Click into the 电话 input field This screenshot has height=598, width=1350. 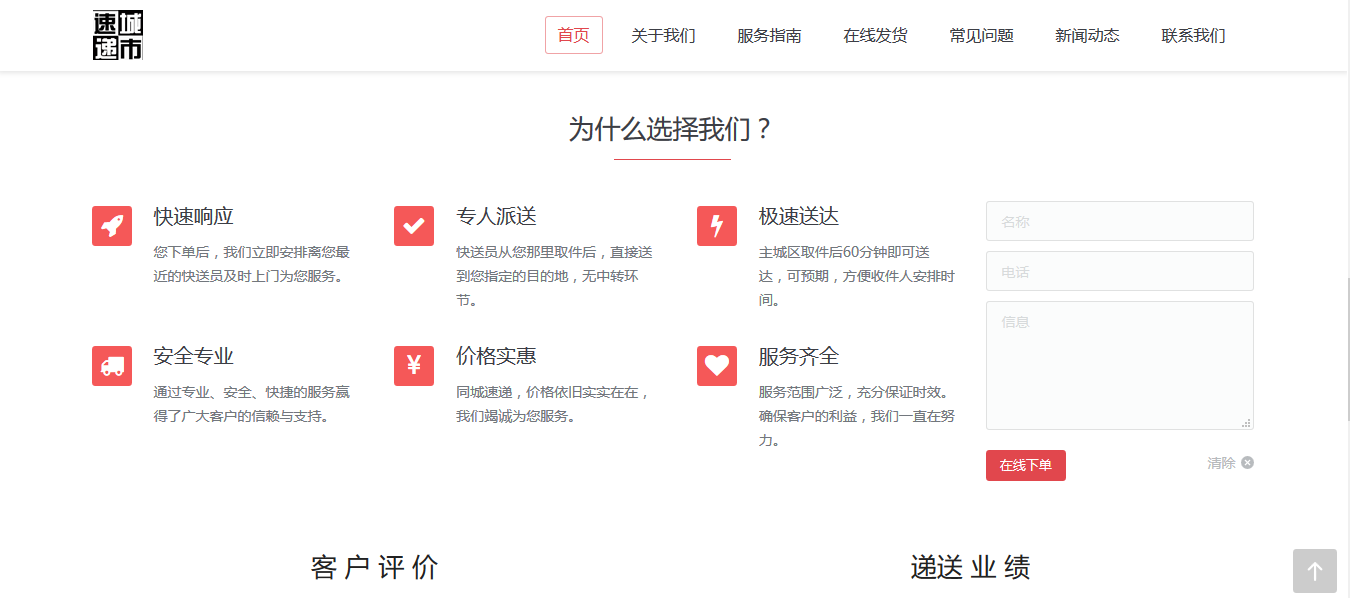click(x=1119, y=271)
